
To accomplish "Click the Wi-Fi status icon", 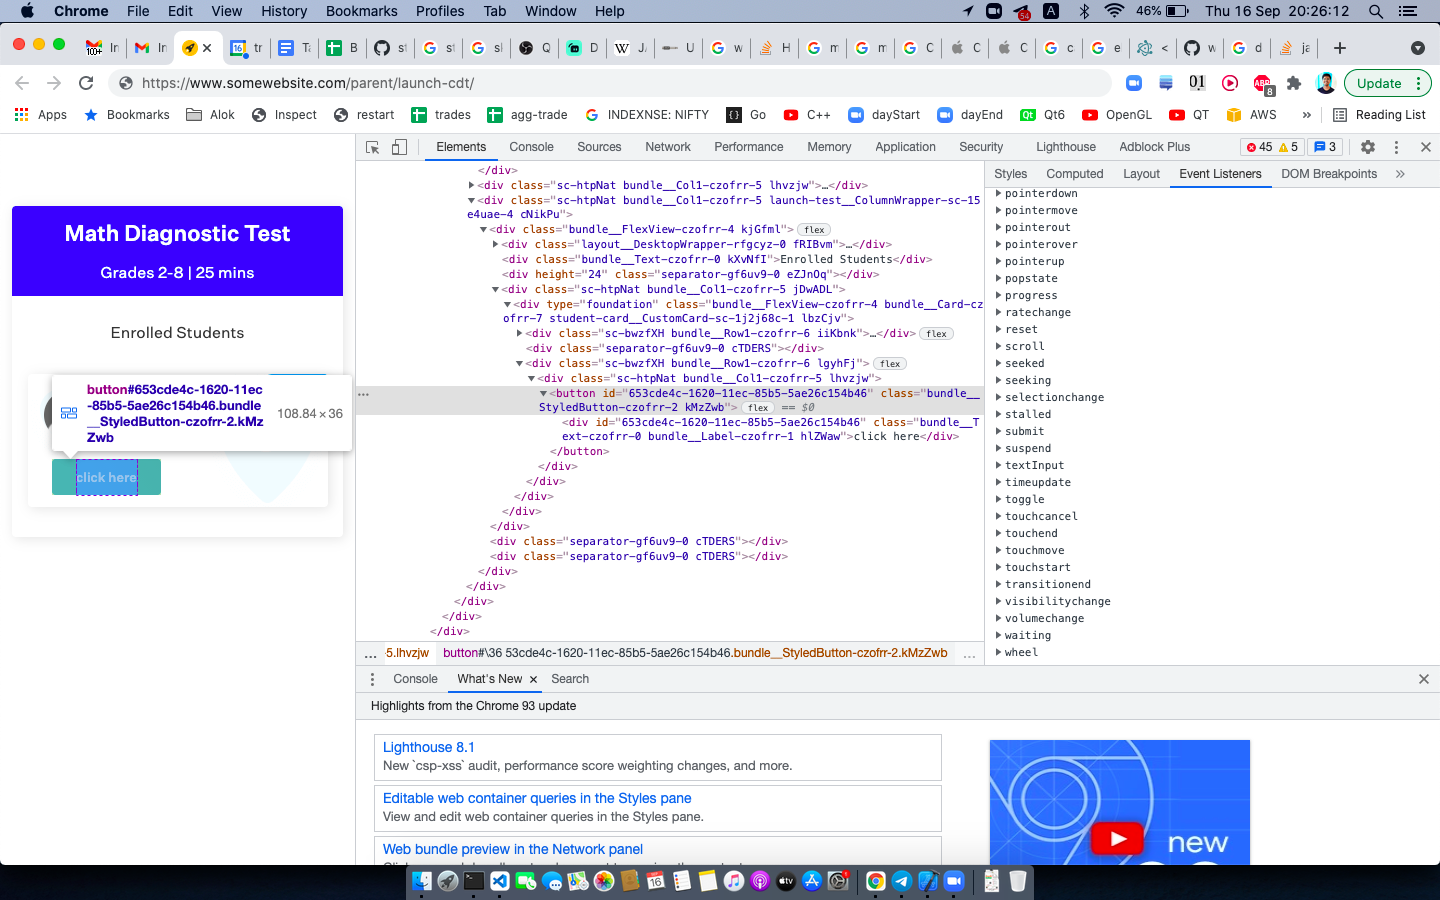I will (1114, 11).
